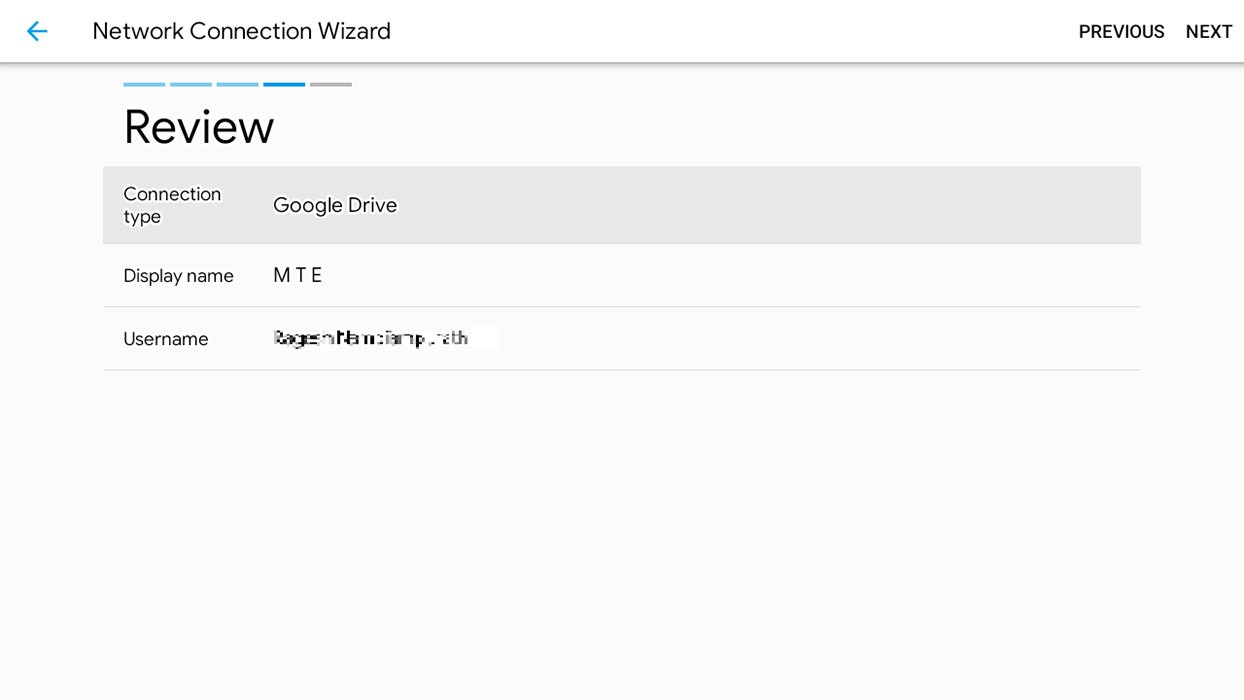Select the Display name label
The width and height of the screenshot is (1244, 700).
[x=178, y=276]
